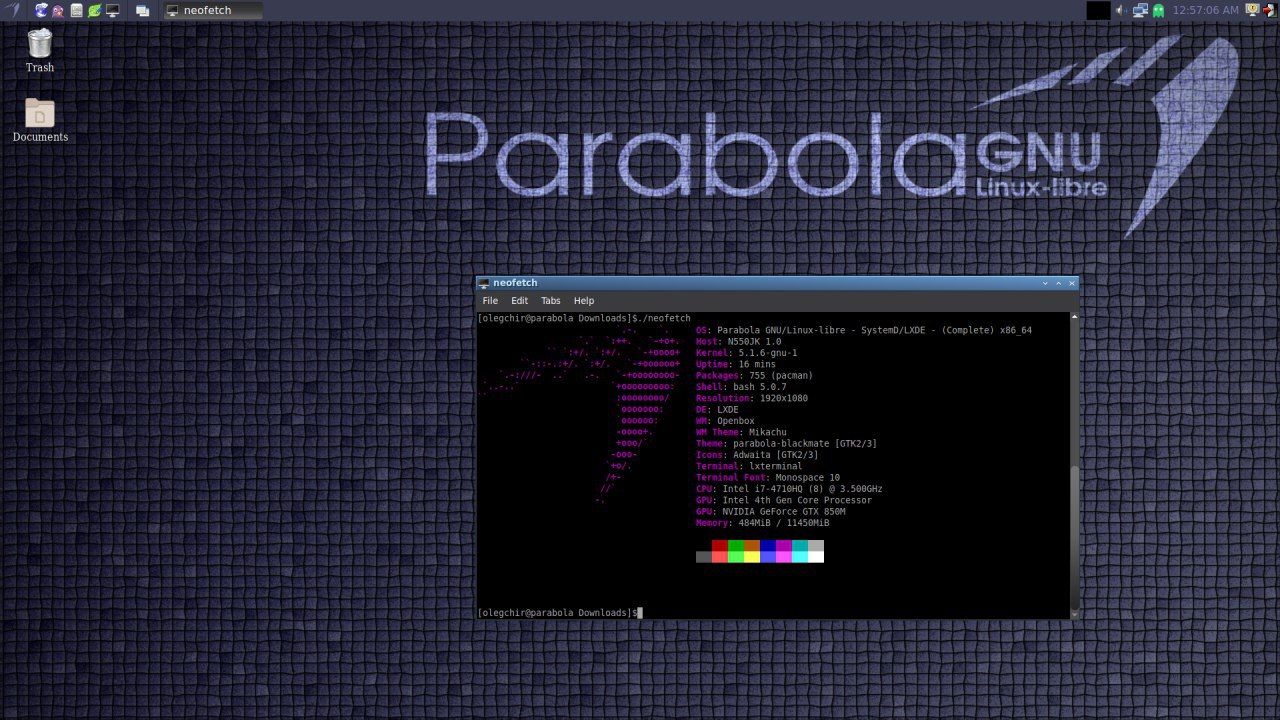
Task: Click the Kernel line 5.1.6-gnu-1
Action: pos(747,353)
